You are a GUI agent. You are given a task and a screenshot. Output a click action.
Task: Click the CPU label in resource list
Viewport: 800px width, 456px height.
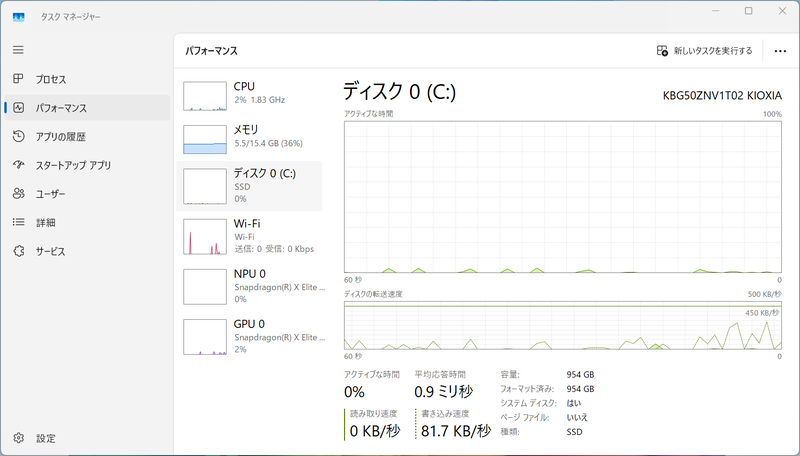[x=244, y=86]
